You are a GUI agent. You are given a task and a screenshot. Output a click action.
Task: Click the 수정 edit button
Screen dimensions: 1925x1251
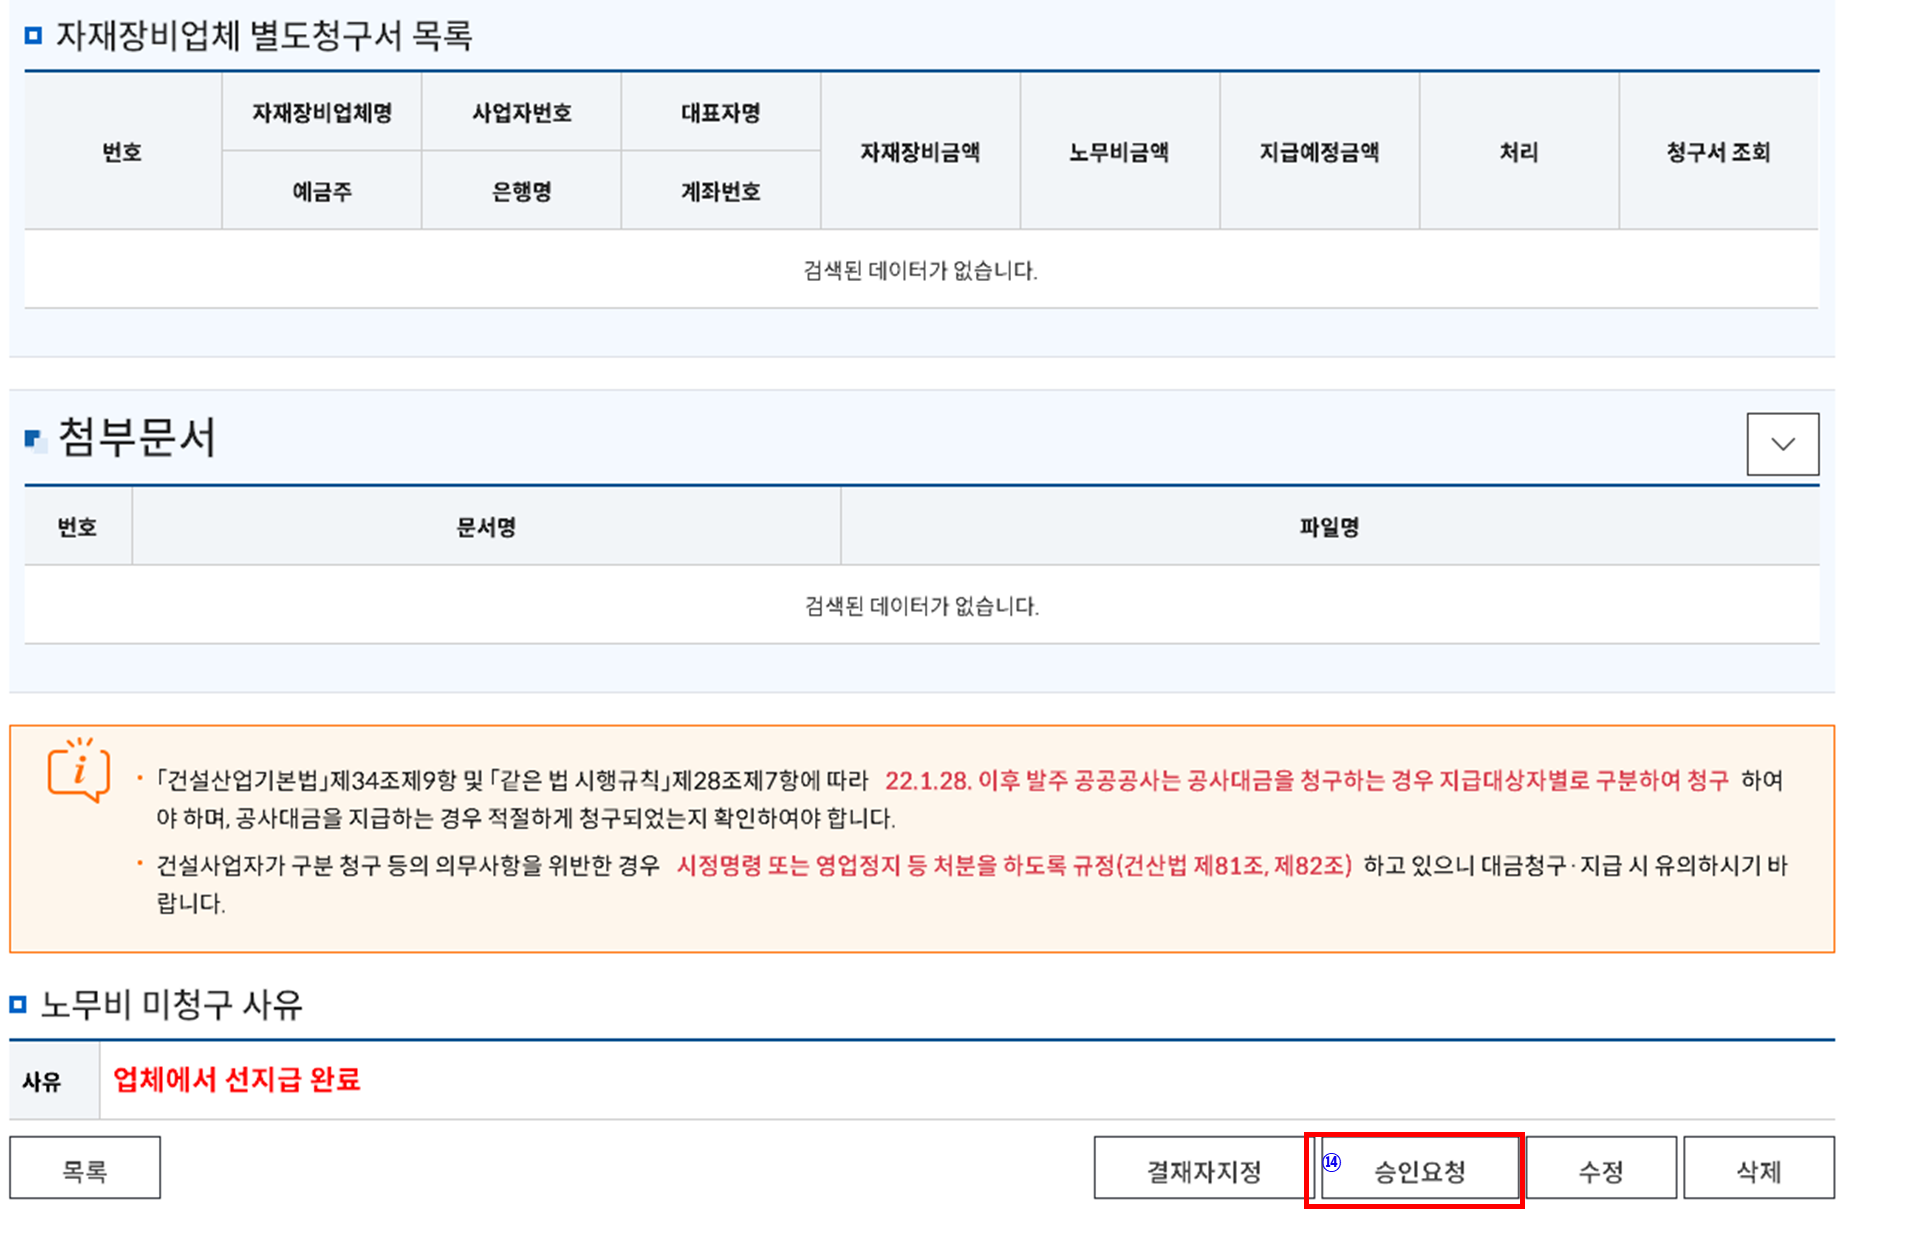(x=1600, y=1169)
